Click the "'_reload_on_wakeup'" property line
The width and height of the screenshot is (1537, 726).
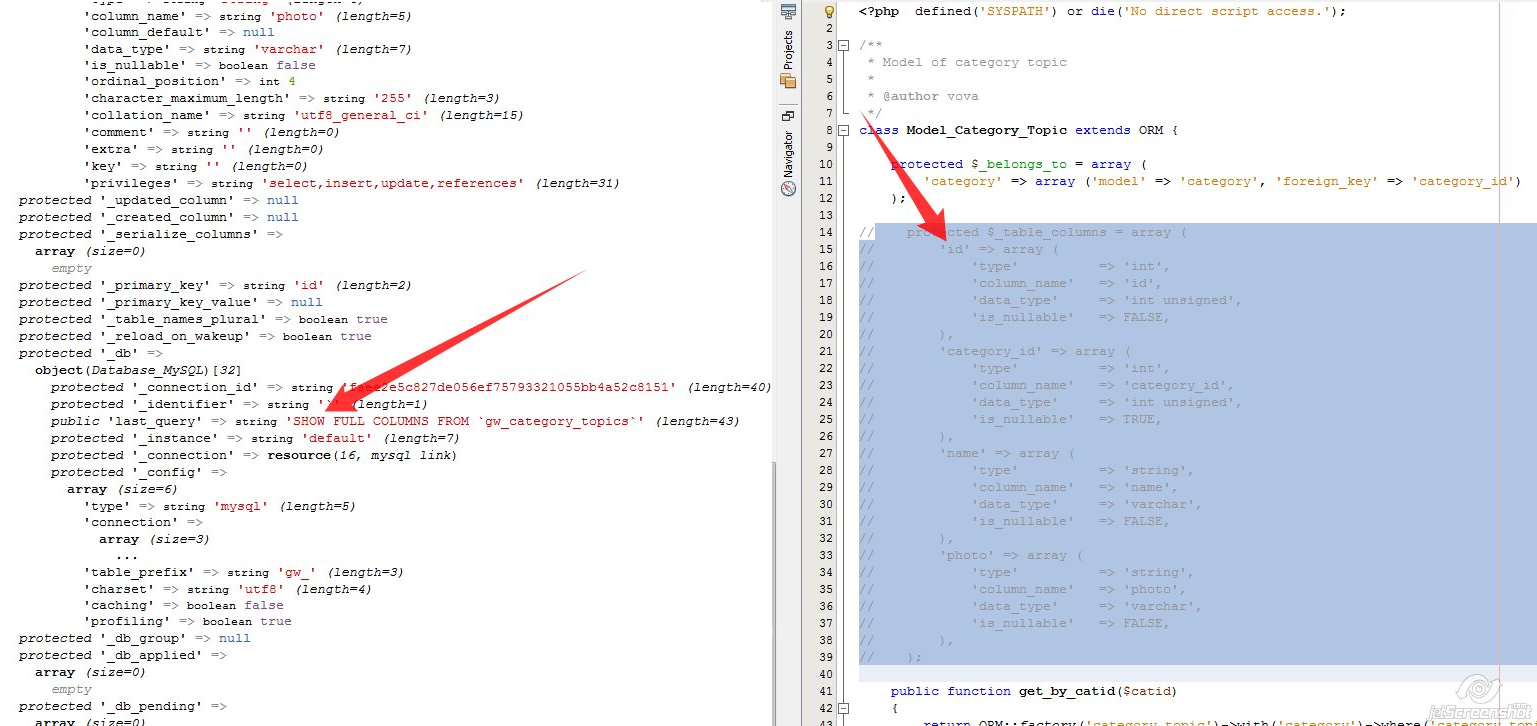(x=195, y=336)
